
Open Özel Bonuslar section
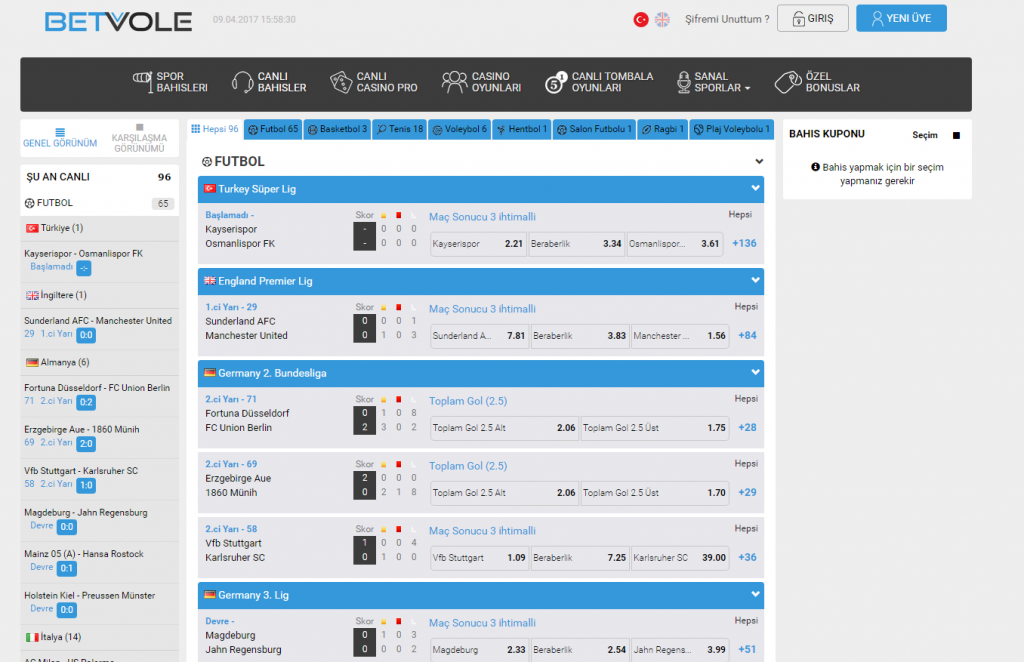click(817, 82)
